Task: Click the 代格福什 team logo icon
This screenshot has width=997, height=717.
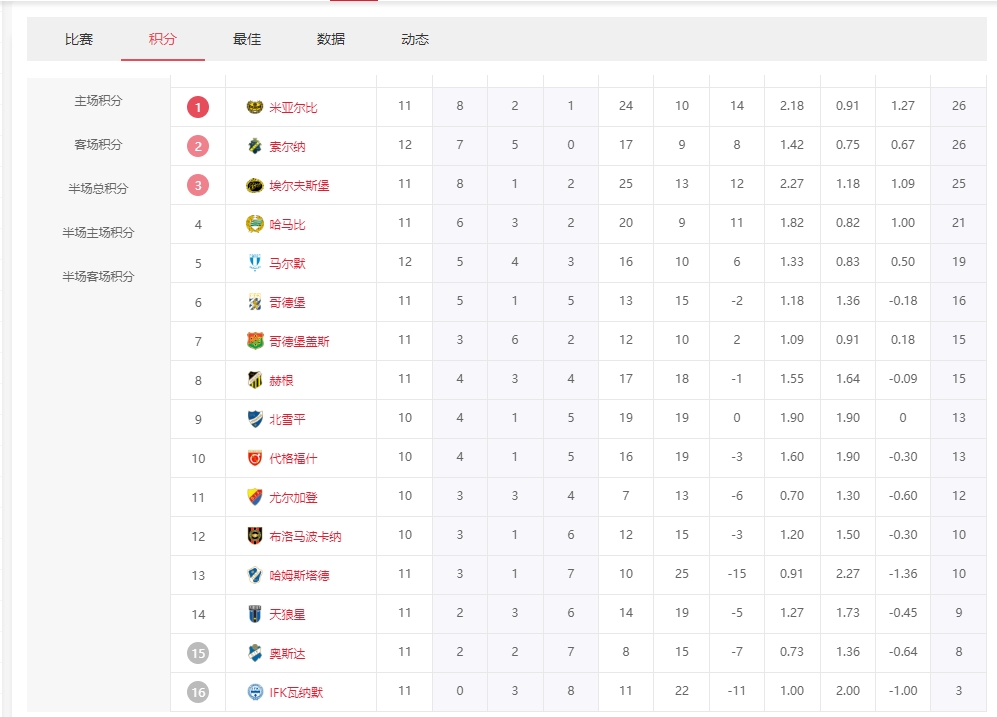Action: click(x=255, y=458)
